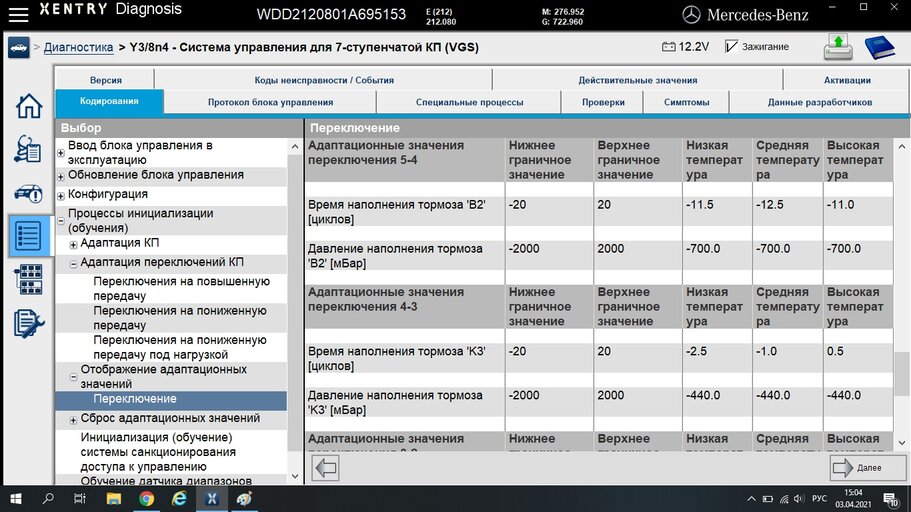Click Давление наполнения тормоза 'B2' row label
Screen dimensions: 911x512
(x=395, y=256)
